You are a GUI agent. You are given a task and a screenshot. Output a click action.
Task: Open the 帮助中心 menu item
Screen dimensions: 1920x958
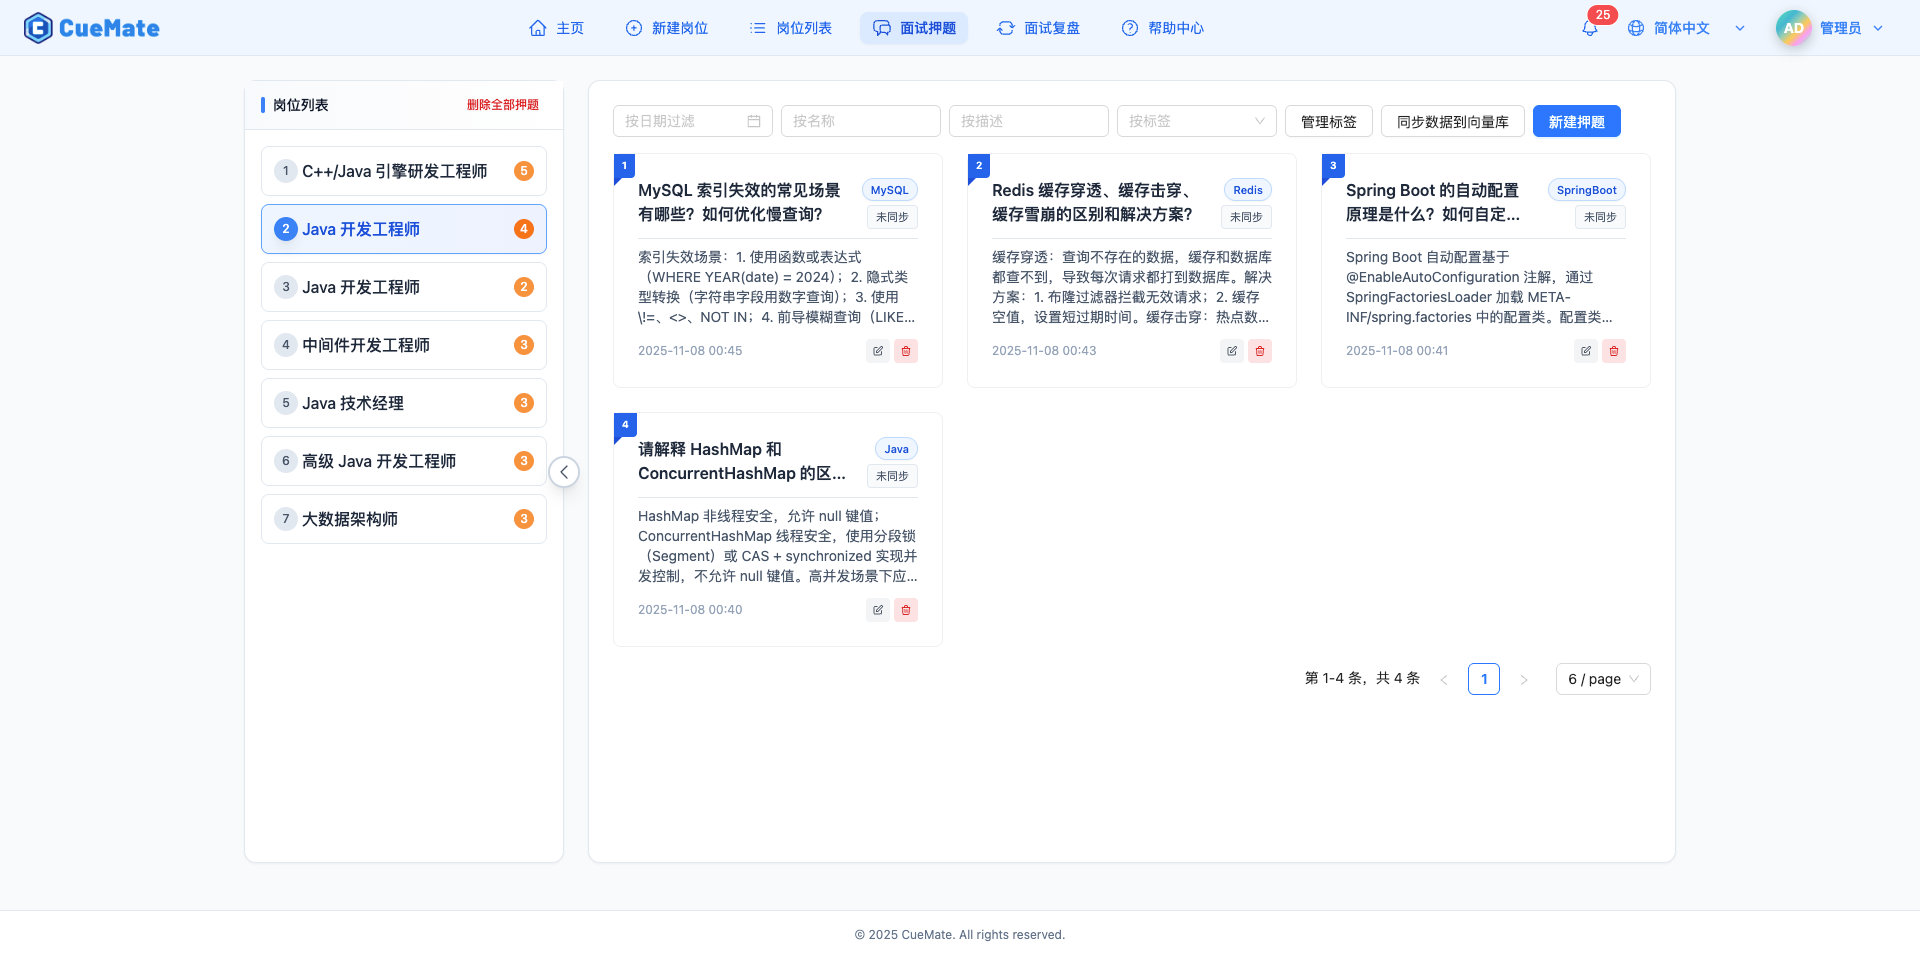(x=1162, y=28)
